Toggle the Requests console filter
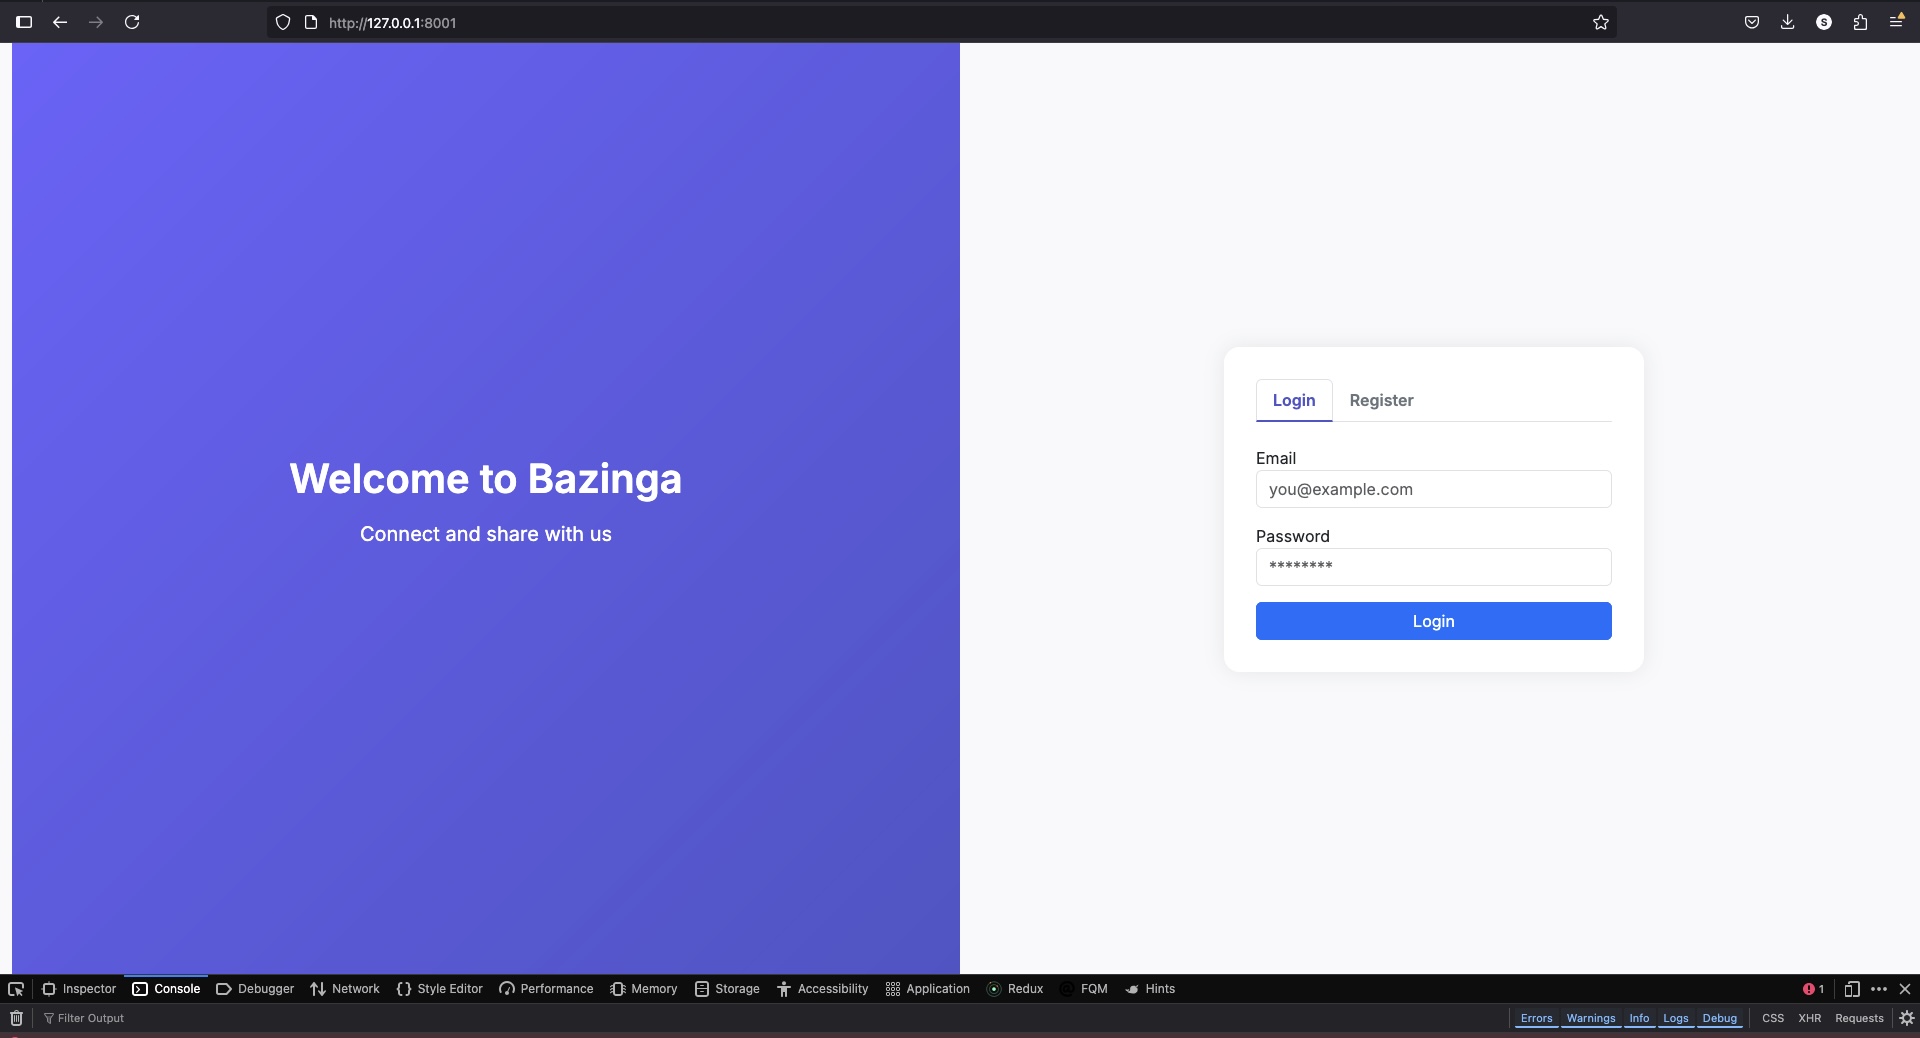 pyautogui.click(x=1859, y=1018)
